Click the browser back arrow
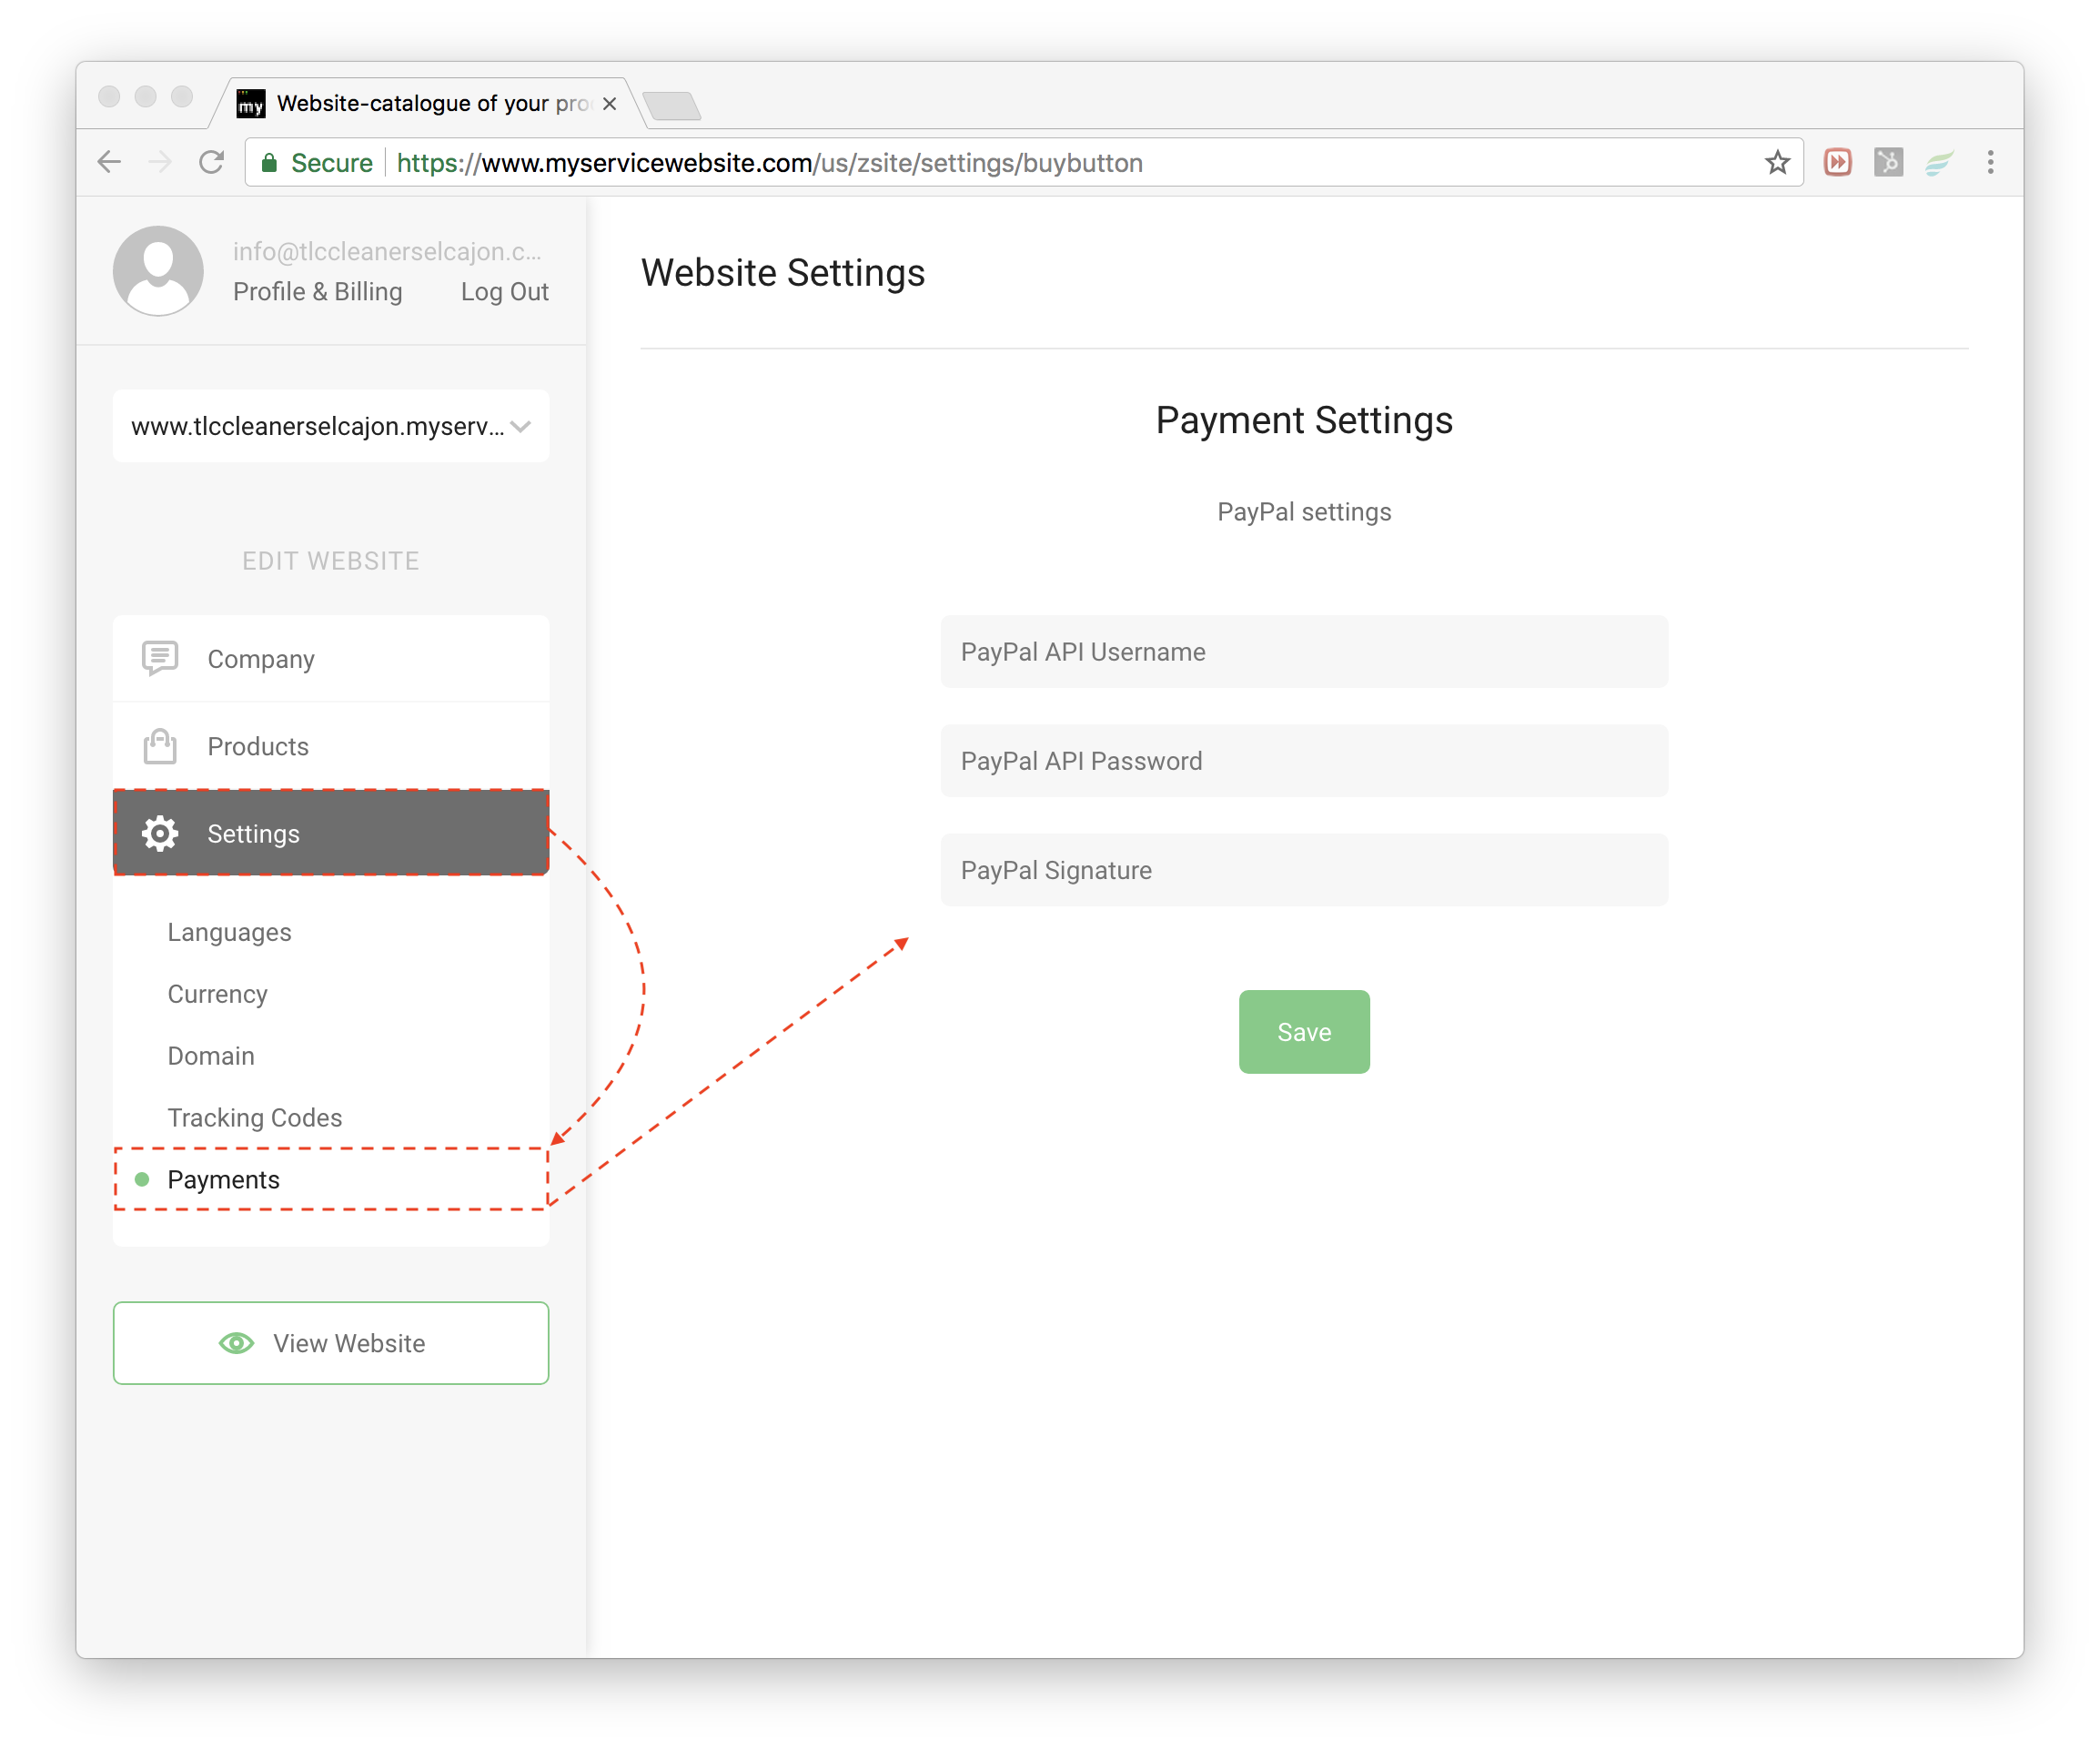This screenshot has width=2100, height=1749. (x=109, y=162)
